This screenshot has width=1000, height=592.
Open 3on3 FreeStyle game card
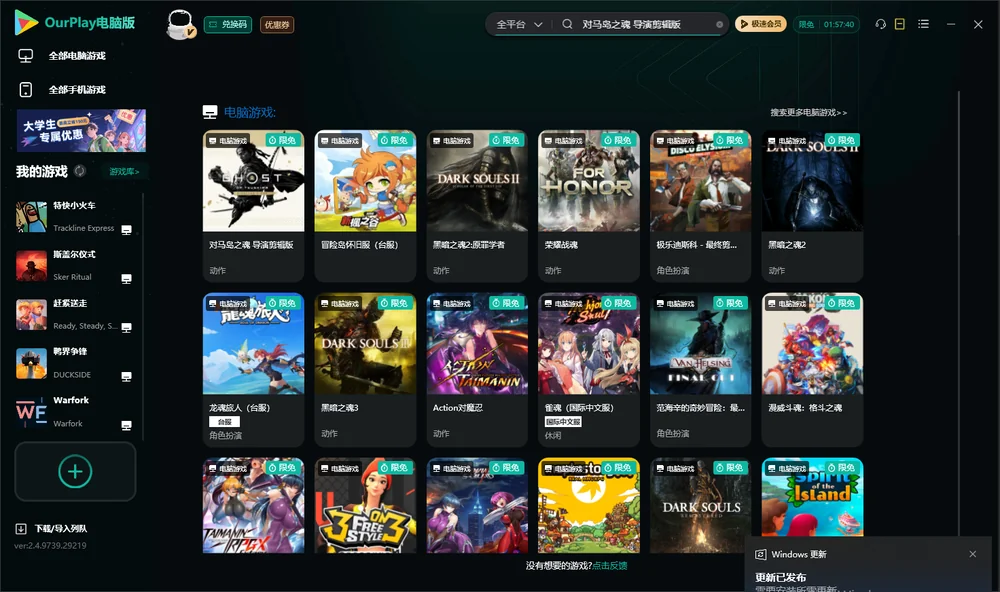(x=365, y=505)
